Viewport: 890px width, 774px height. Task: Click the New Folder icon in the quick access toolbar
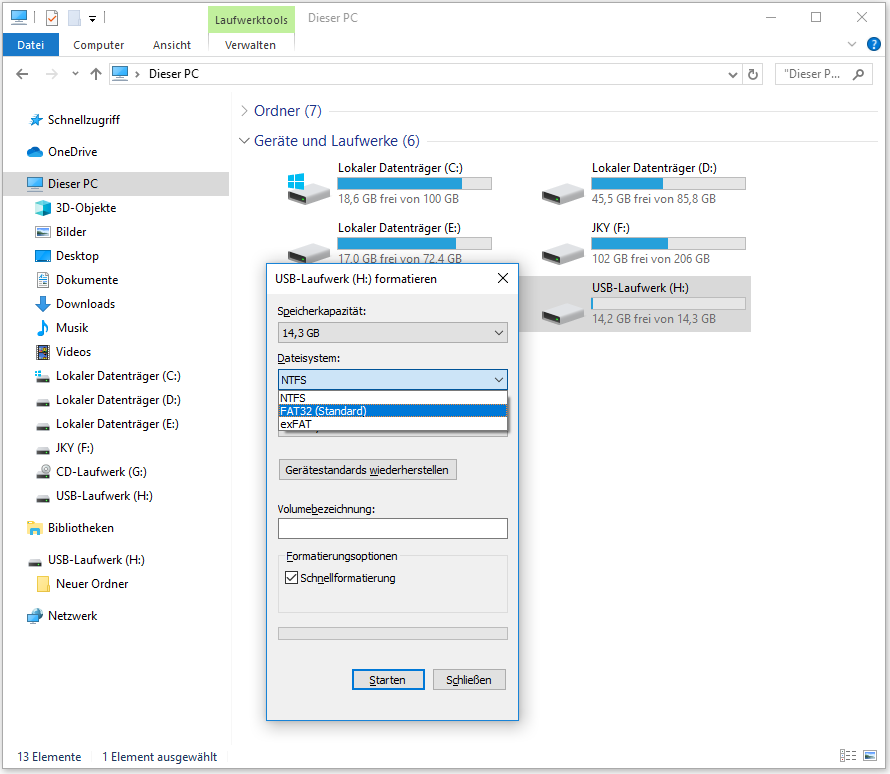[74, 18]
